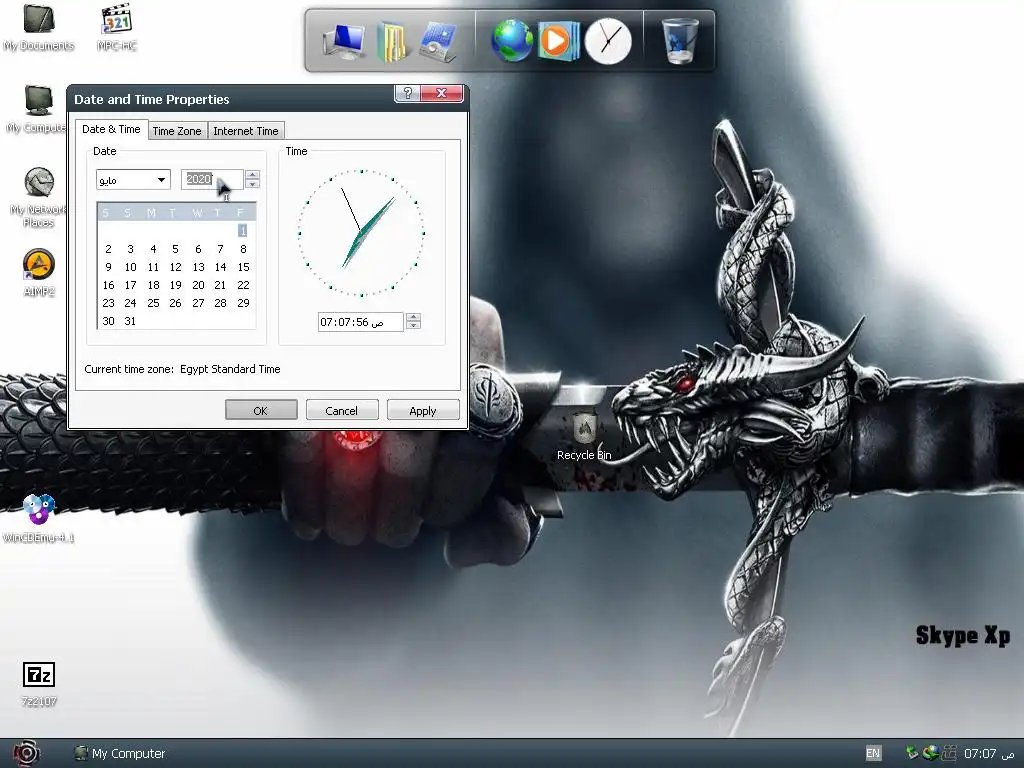Click the Apply button
This screenshot has height=768, width=1024.
[423, 411]
